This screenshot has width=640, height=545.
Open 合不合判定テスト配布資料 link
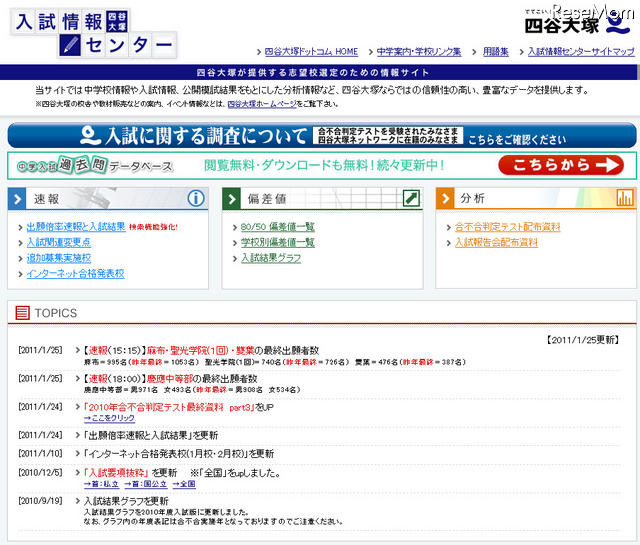(x=508, y=227)
